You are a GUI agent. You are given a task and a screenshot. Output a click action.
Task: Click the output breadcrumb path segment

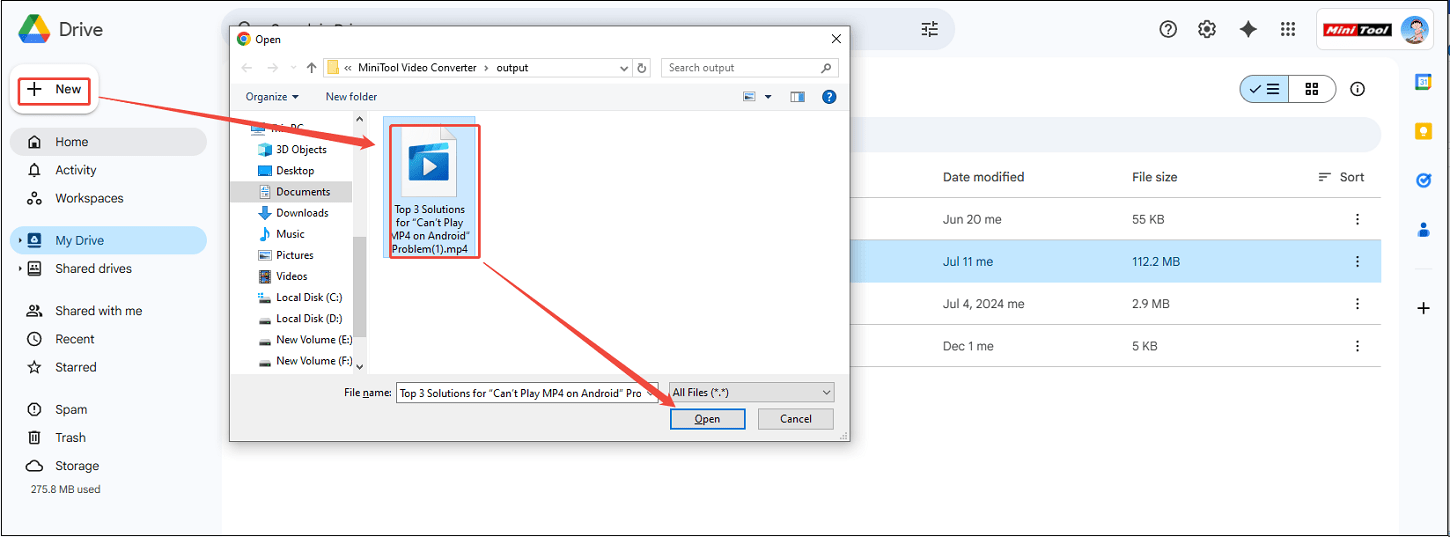(x=512, y=68)
